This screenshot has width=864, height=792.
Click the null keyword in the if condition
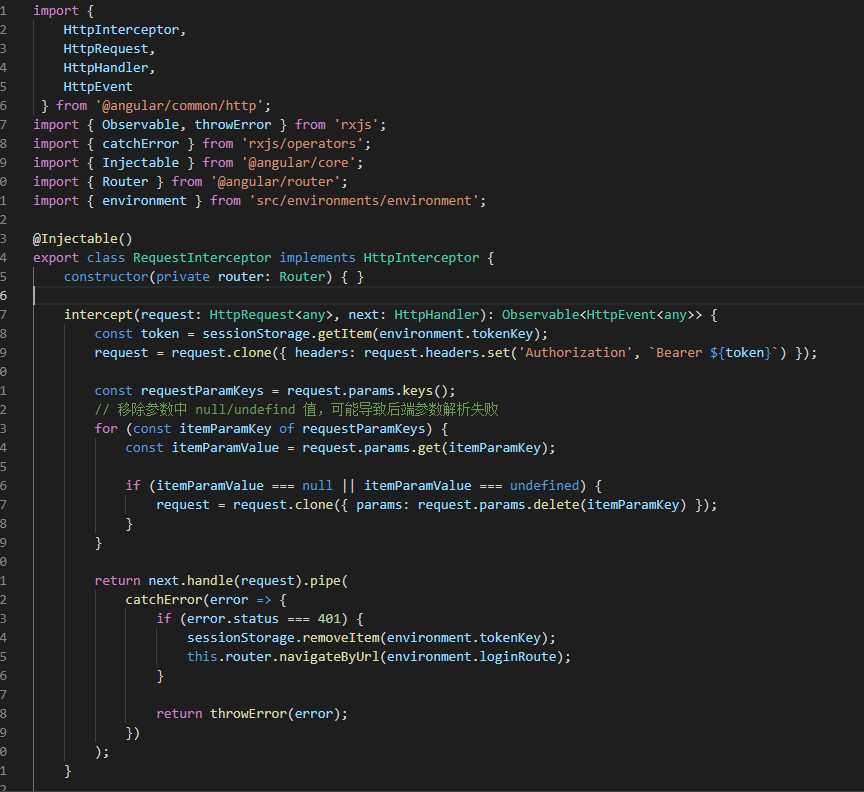(x=317, y=486)
